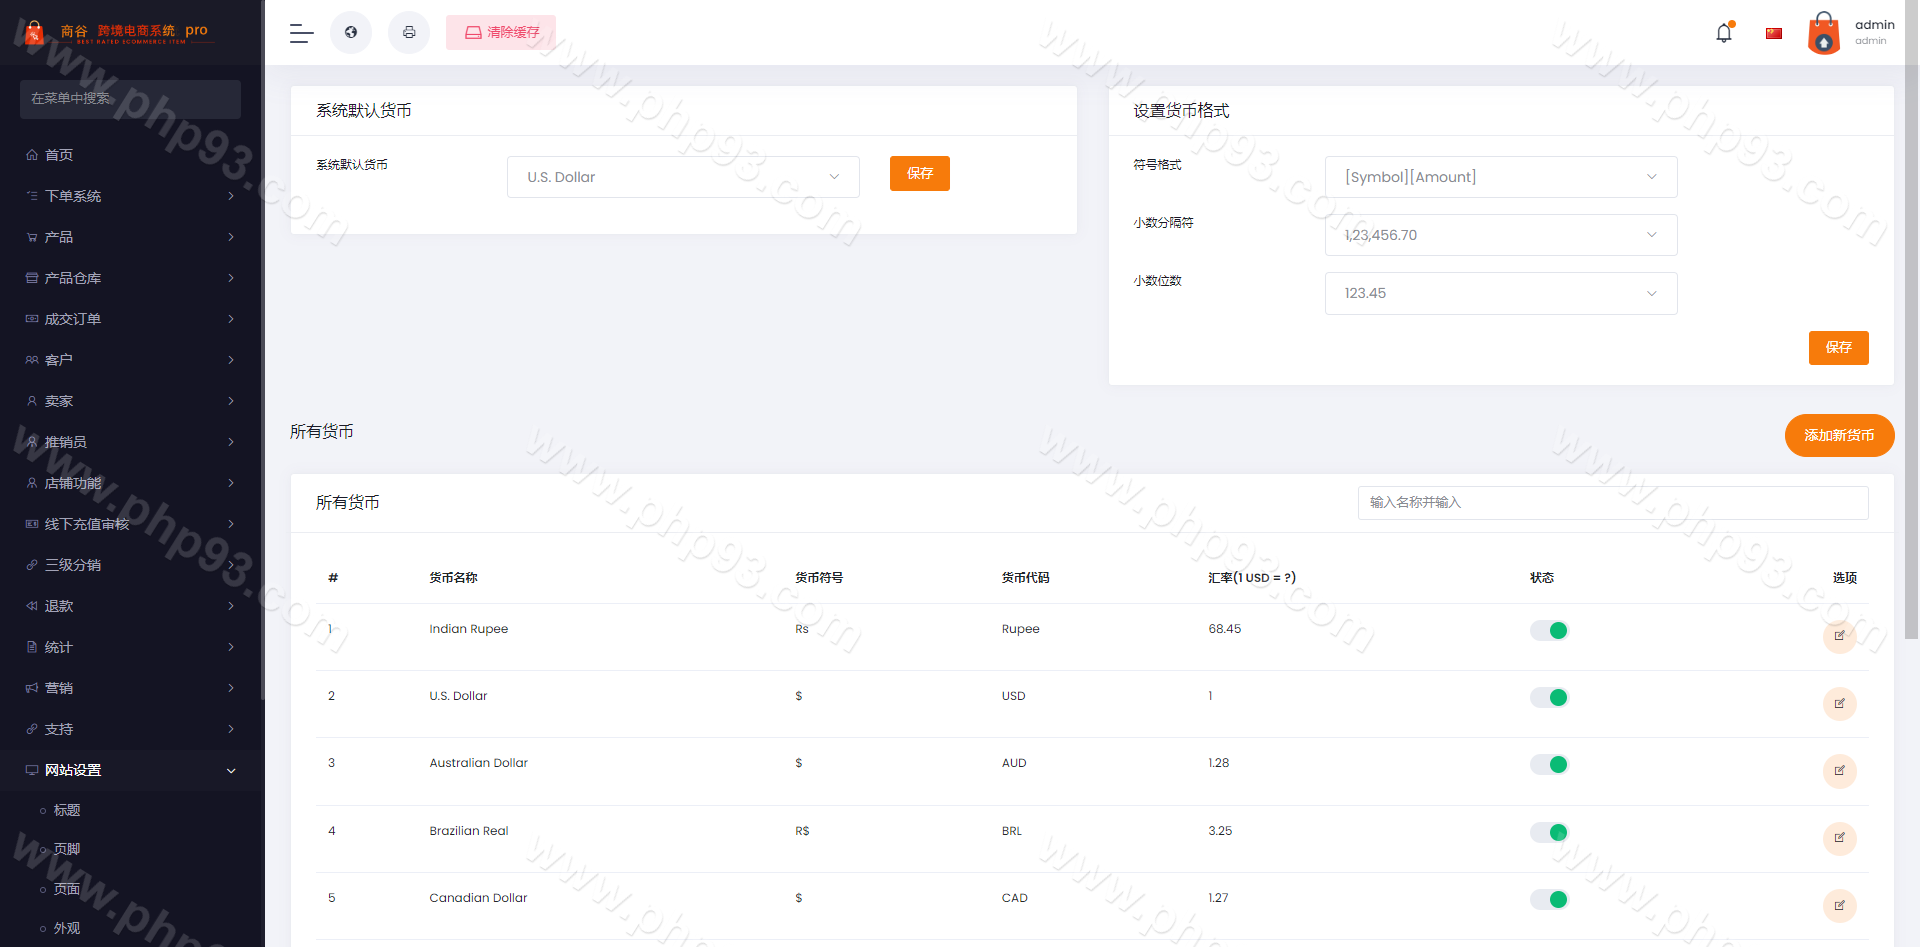Click the 添加新货币 button
This screenshot has height=947, width=1920.
click(x=1838, y=435)
